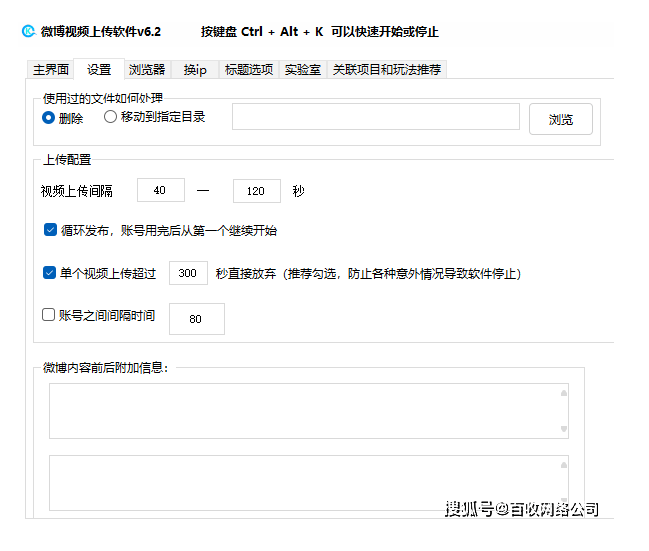Click the 浏览 button

pyautogui.click(x=560, y=119)
